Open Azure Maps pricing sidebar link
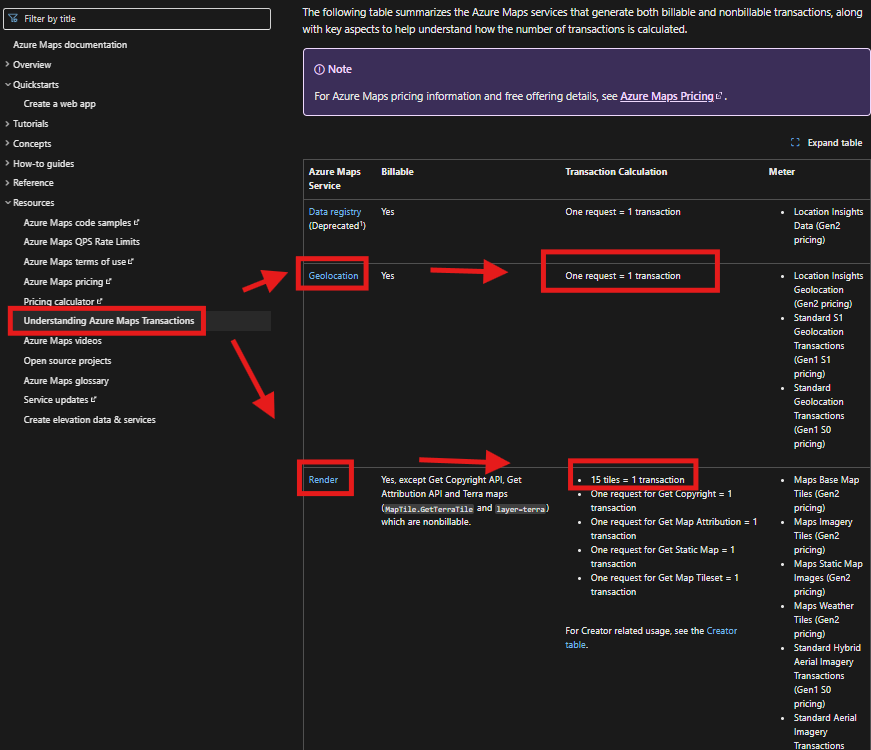This screenshot has height=750, width=871. (63, 282)
